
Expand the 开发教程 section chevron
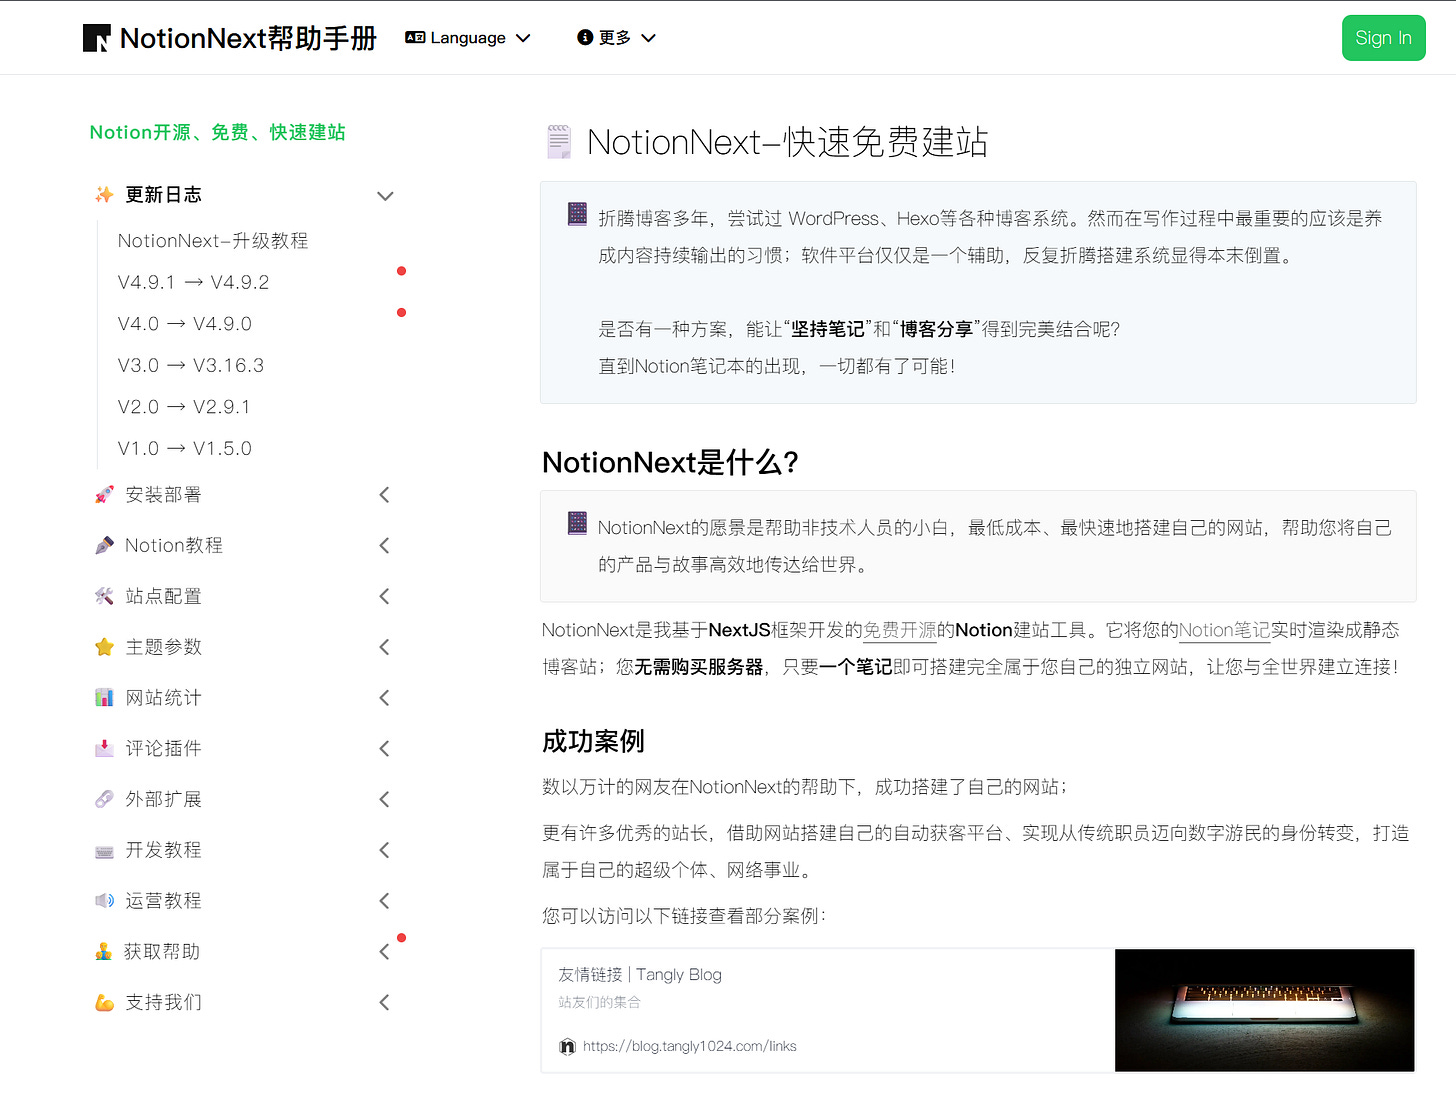click(385, 850)
